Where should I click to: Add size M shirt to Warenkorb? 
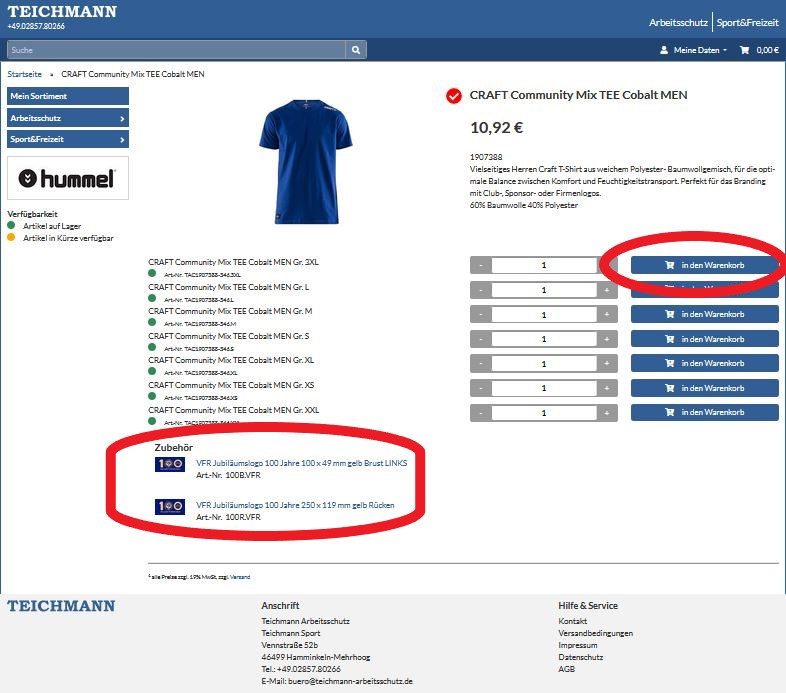coord(704,314)
